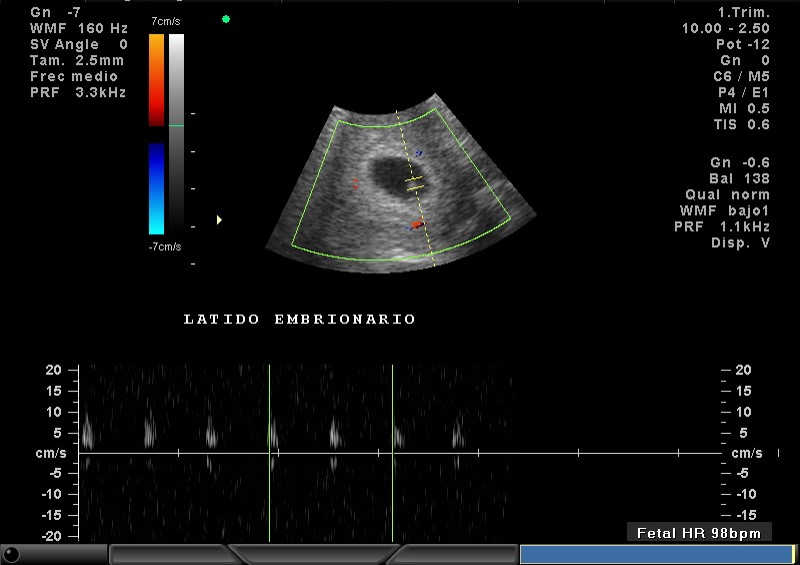The image size is (800, 565).
Task: Click the Doppler spectrum baseline
Action: pos(400,453)
